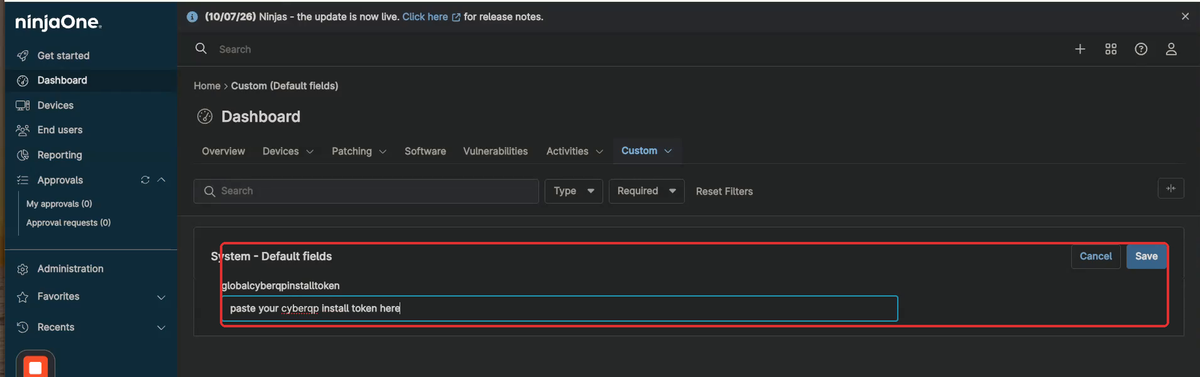Open the Required filter dropdown

[x=646, y=191]
